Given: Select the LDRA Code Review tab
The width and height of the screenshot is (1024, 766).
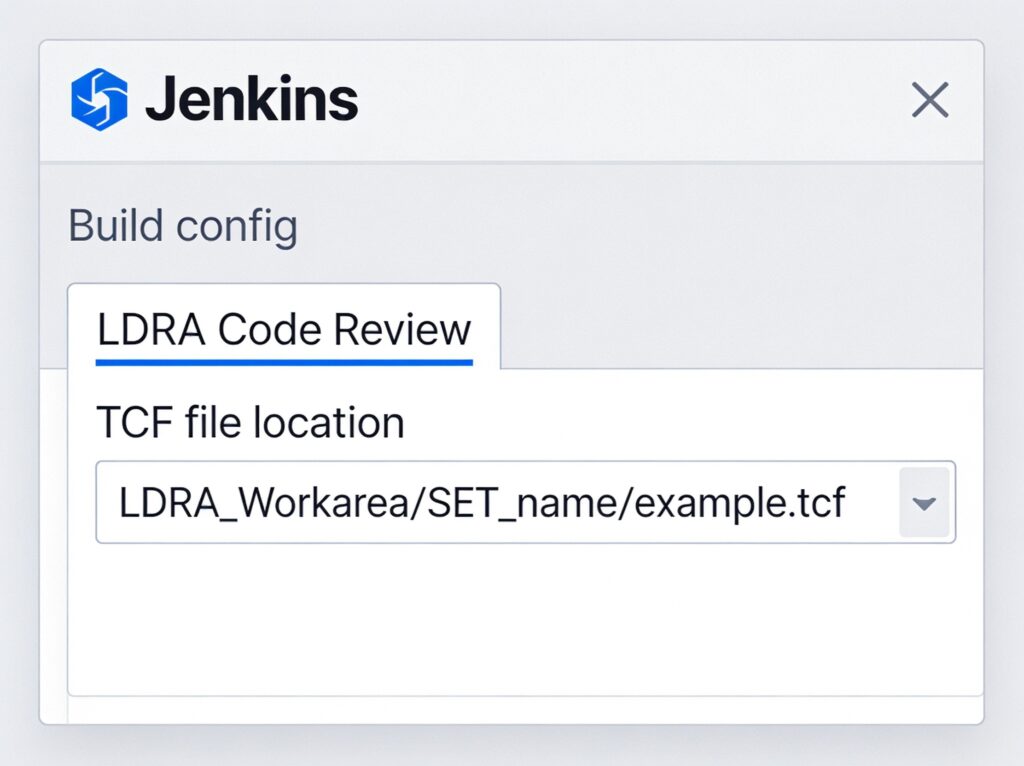Looking at the screenshot, I should 284,328.
